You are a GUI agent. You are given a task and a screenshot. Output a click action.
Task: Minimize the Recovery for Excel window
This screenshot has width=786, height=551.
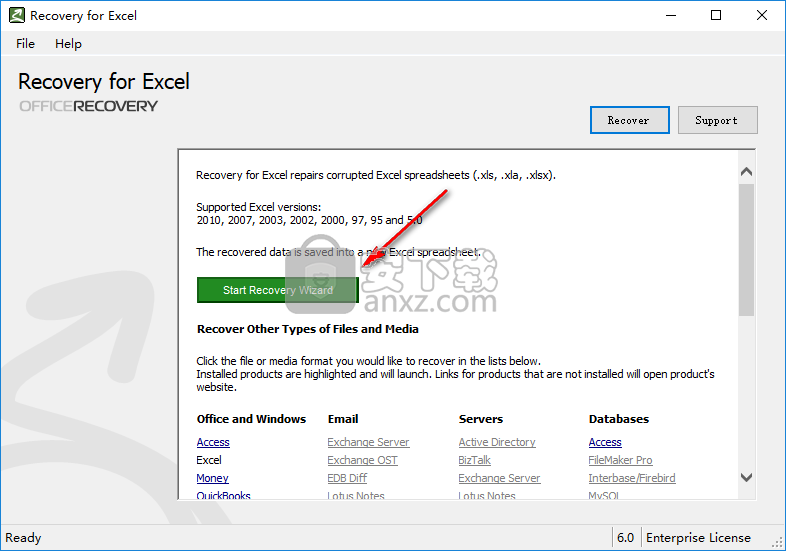pos(671,16)
